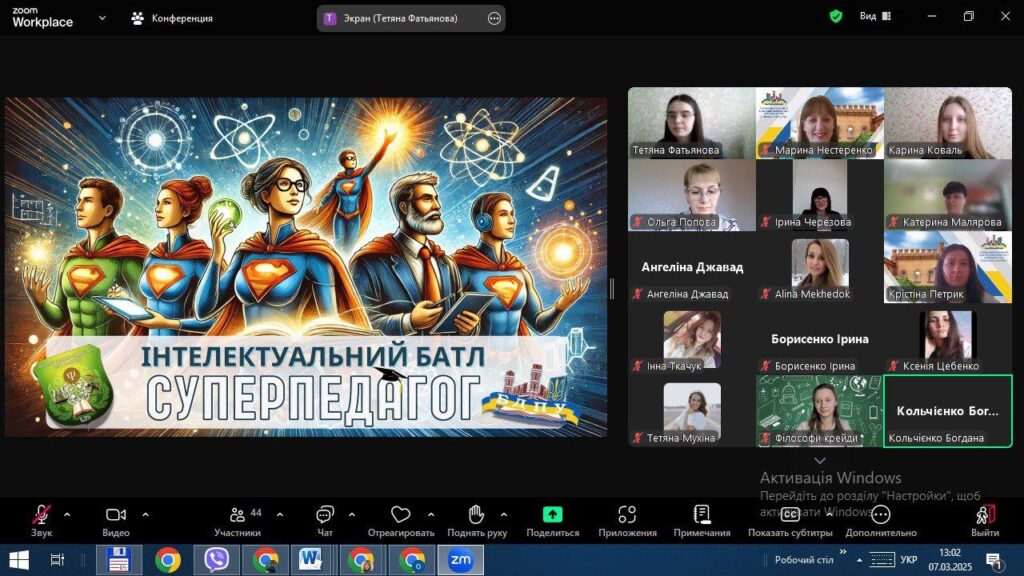Select Марина Нестеренко video tile
The width and height of the screenshot is (1024, 576).
[820, 123]
